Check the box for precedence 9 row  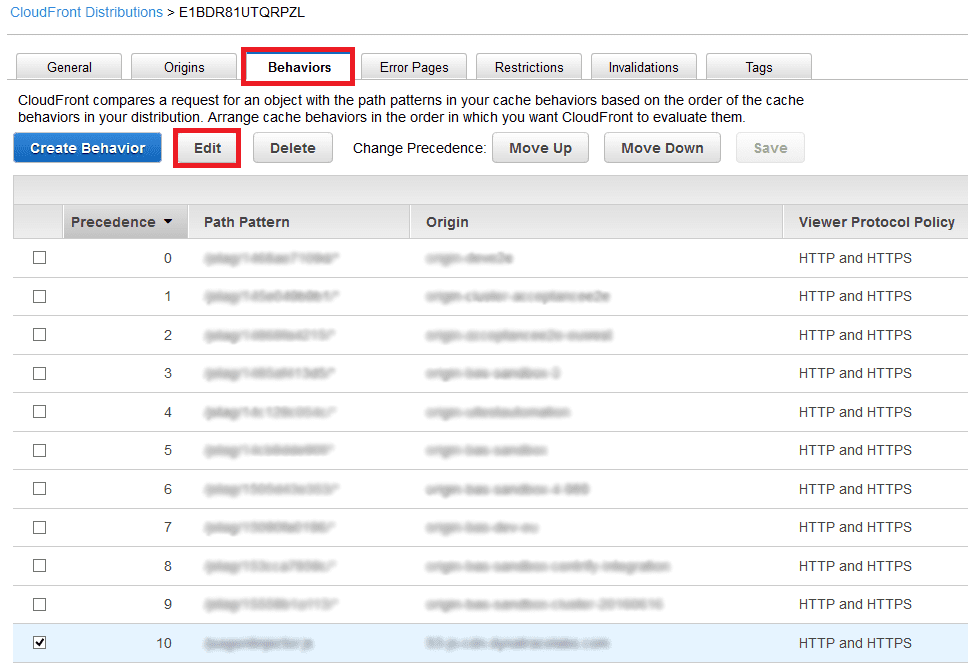pyautogui.click(x=40, y=604)
